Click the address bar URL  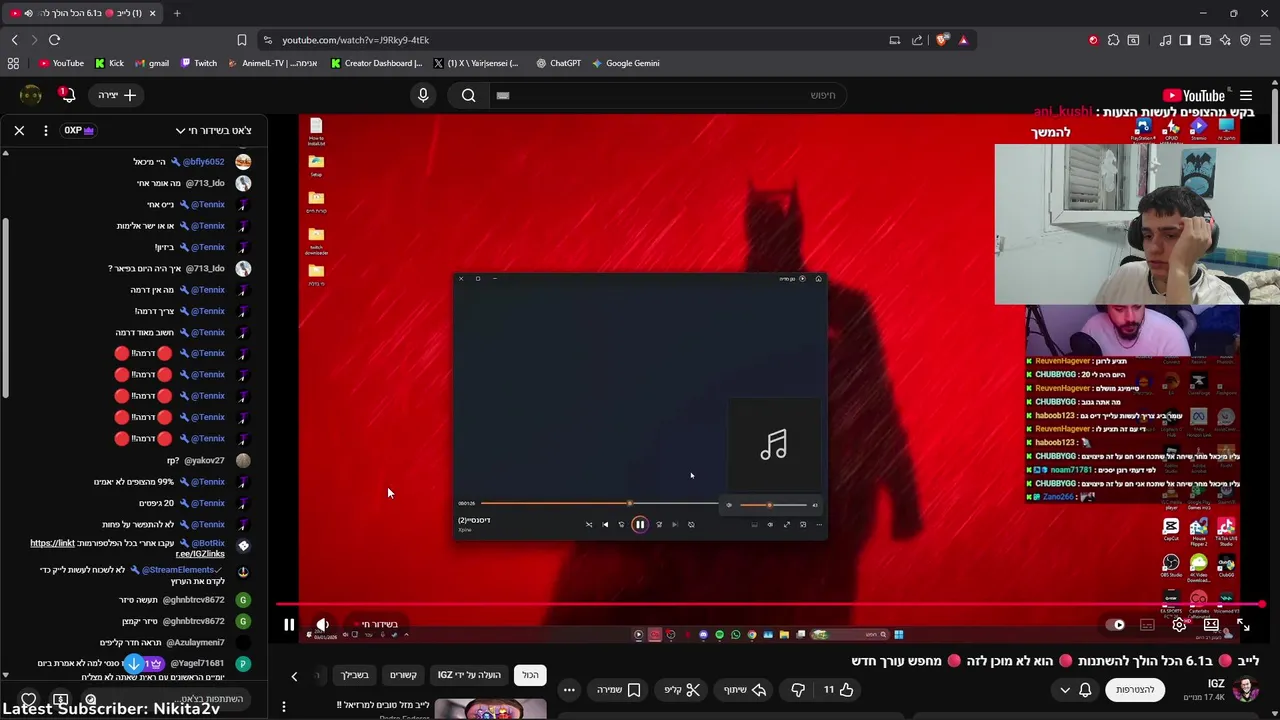[355, 40]
